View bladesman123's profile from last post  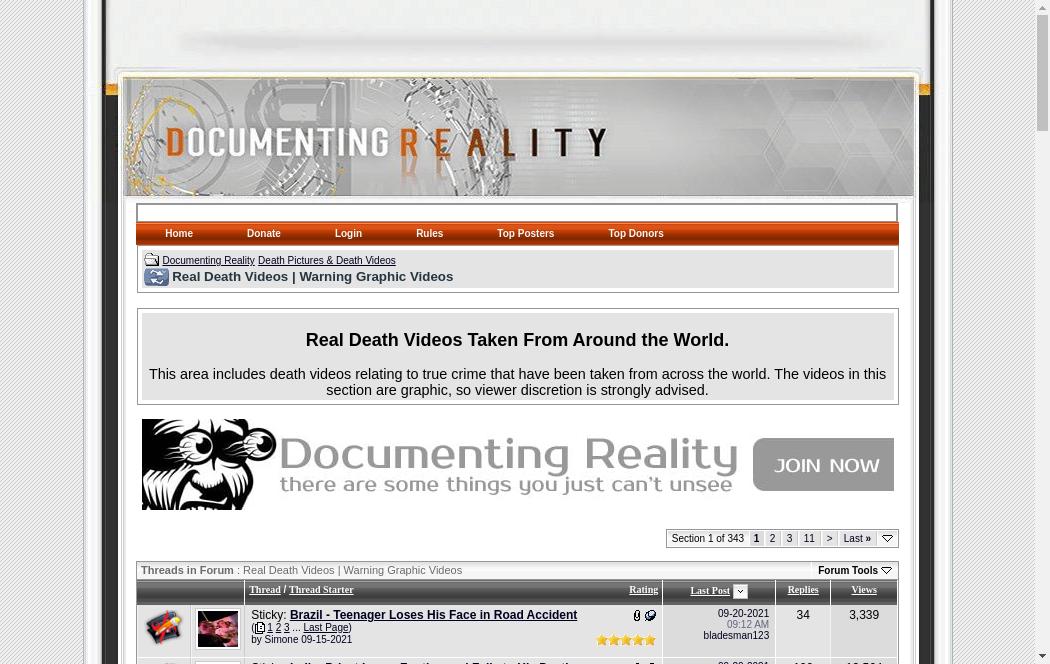736,636
